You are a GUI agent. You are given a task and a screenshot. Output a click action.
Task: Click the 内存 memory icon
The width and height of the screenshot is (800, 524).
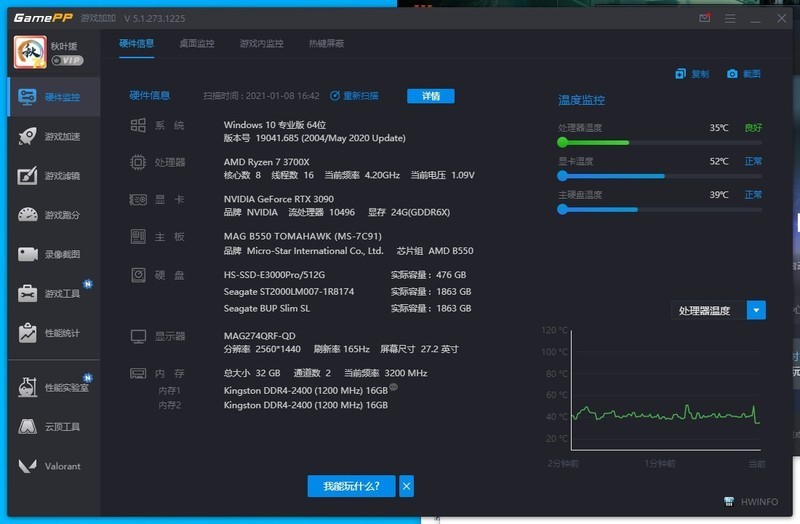click(138, 373)
